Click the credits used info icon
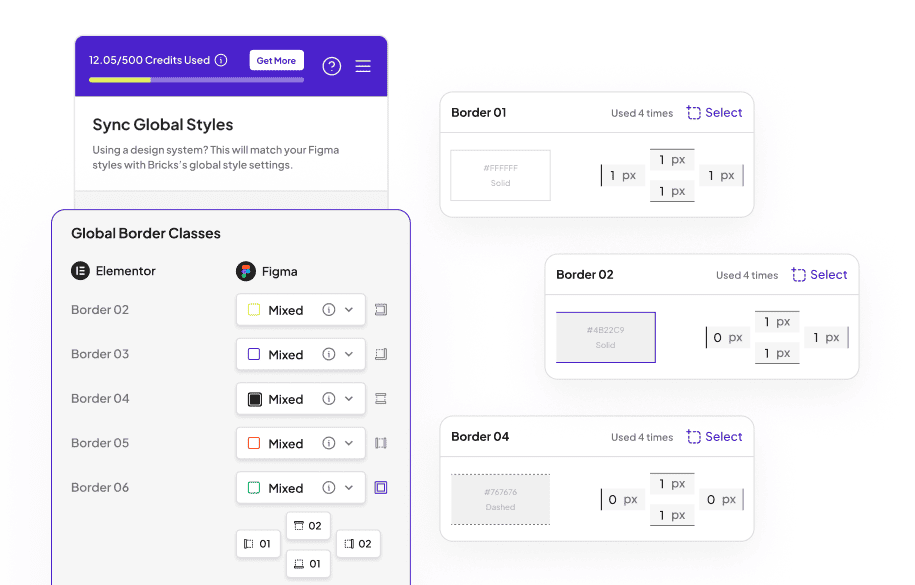Screen dimensions: 915x585 click(221, 60)
